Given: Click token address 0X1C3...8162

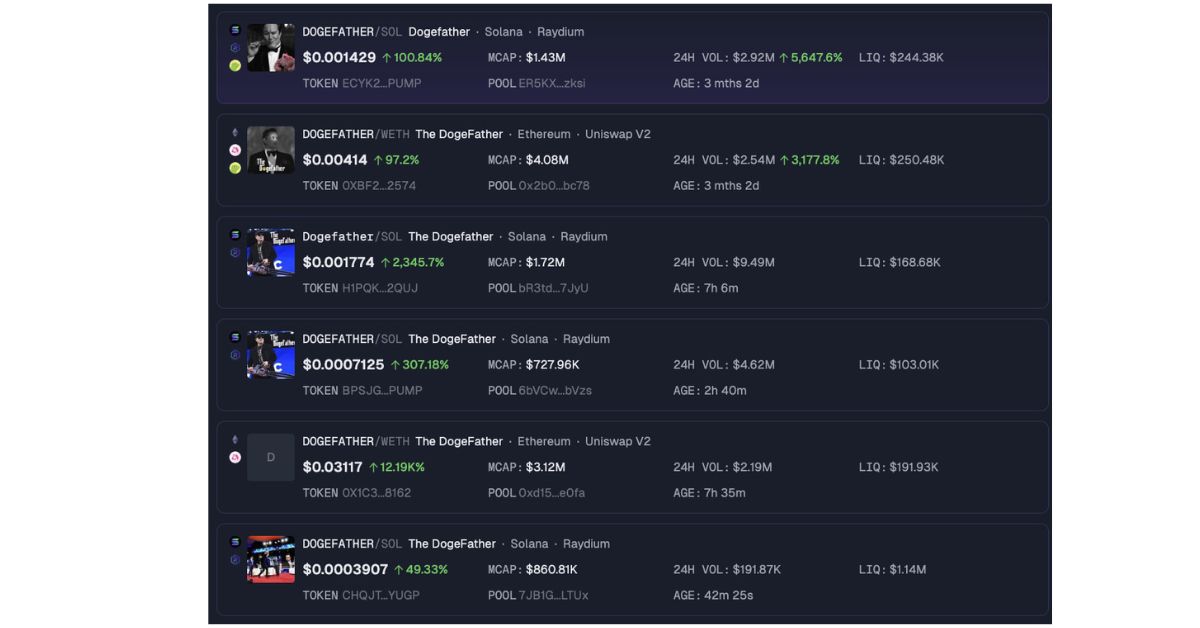Looking at the screenshot, I should click(376, 493).
